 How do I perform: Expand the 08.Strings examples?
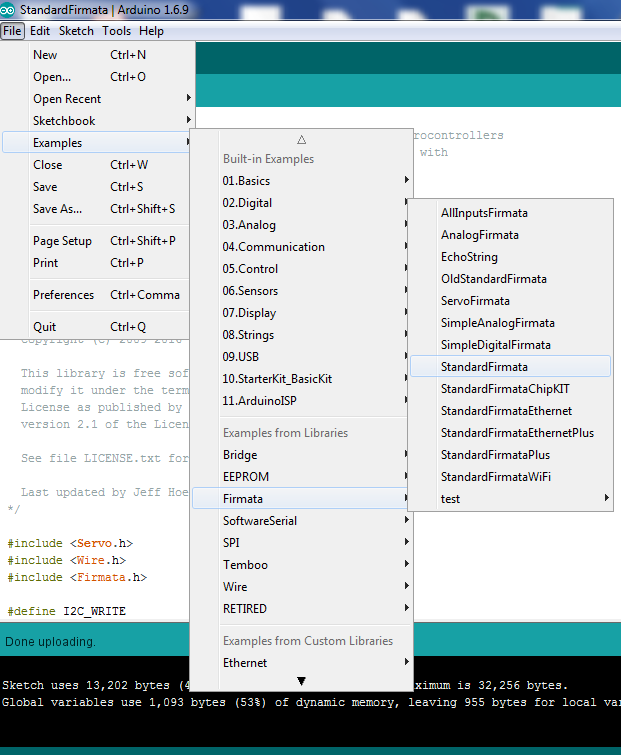click(x=301, y=335)
